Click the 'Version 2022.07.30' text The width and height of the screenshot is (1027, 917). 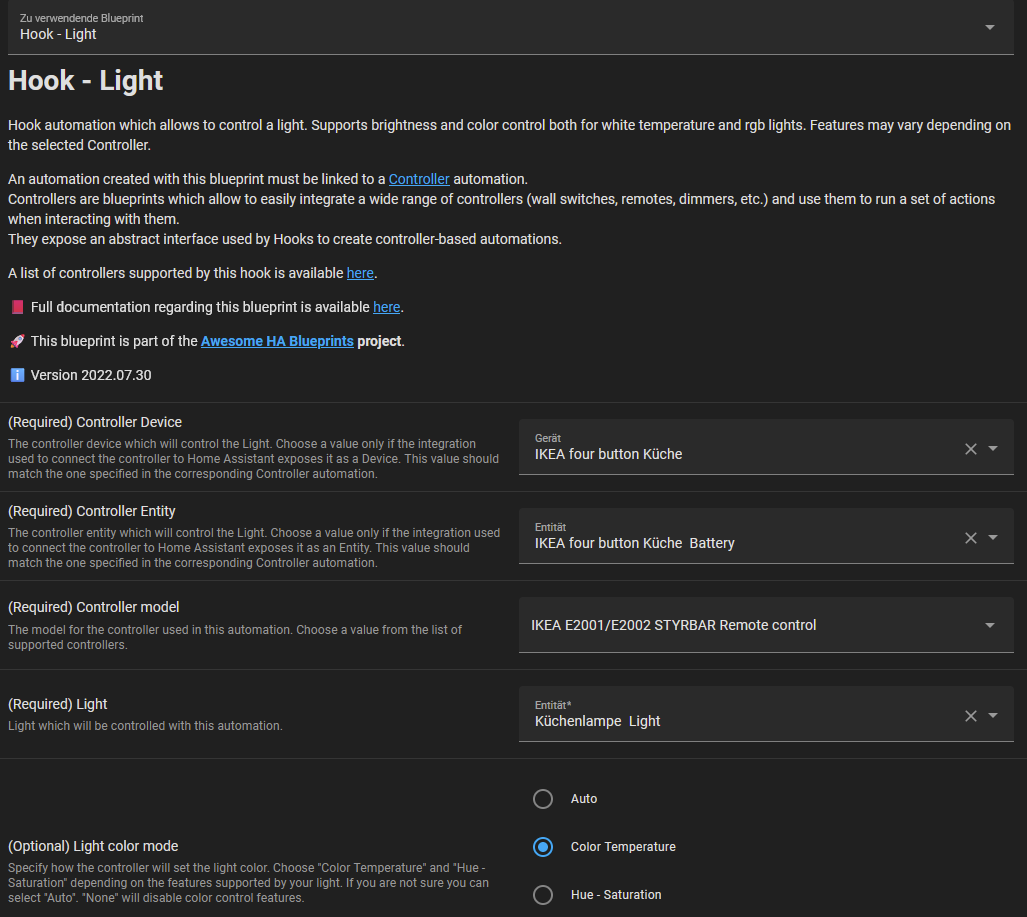tap(91, 375)
